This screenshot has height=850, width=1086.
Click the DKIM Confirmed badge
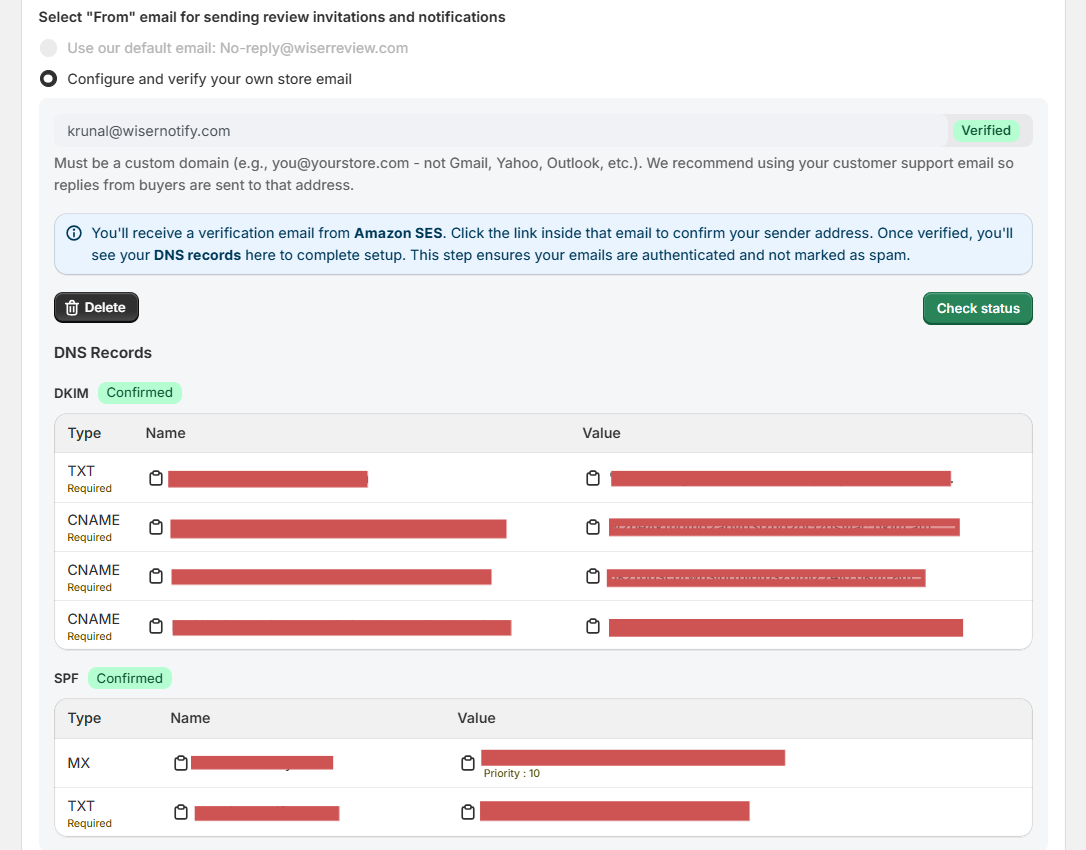click(x=140, y=393)
